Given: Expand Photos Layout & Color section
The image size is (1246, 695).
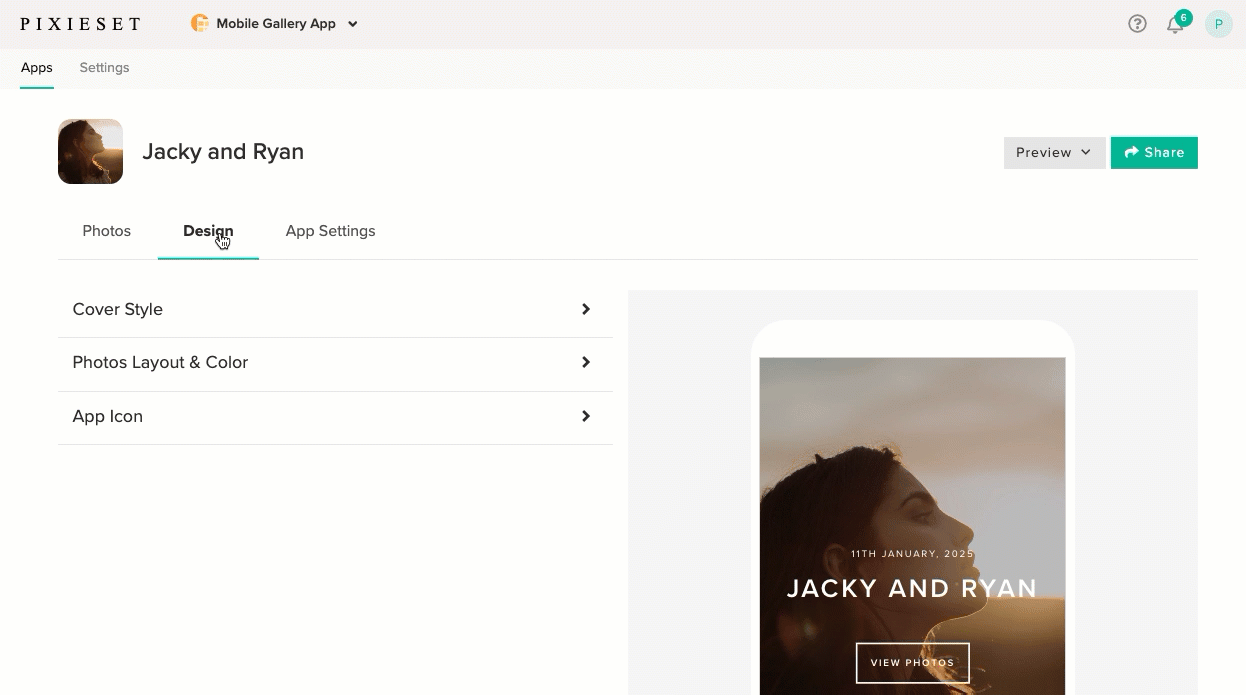Looking at the screenshot, I should pos(335,363).
